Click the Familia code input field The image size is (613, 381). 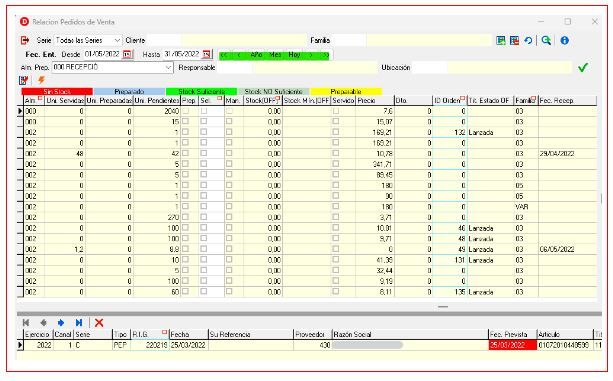(349, 40)
